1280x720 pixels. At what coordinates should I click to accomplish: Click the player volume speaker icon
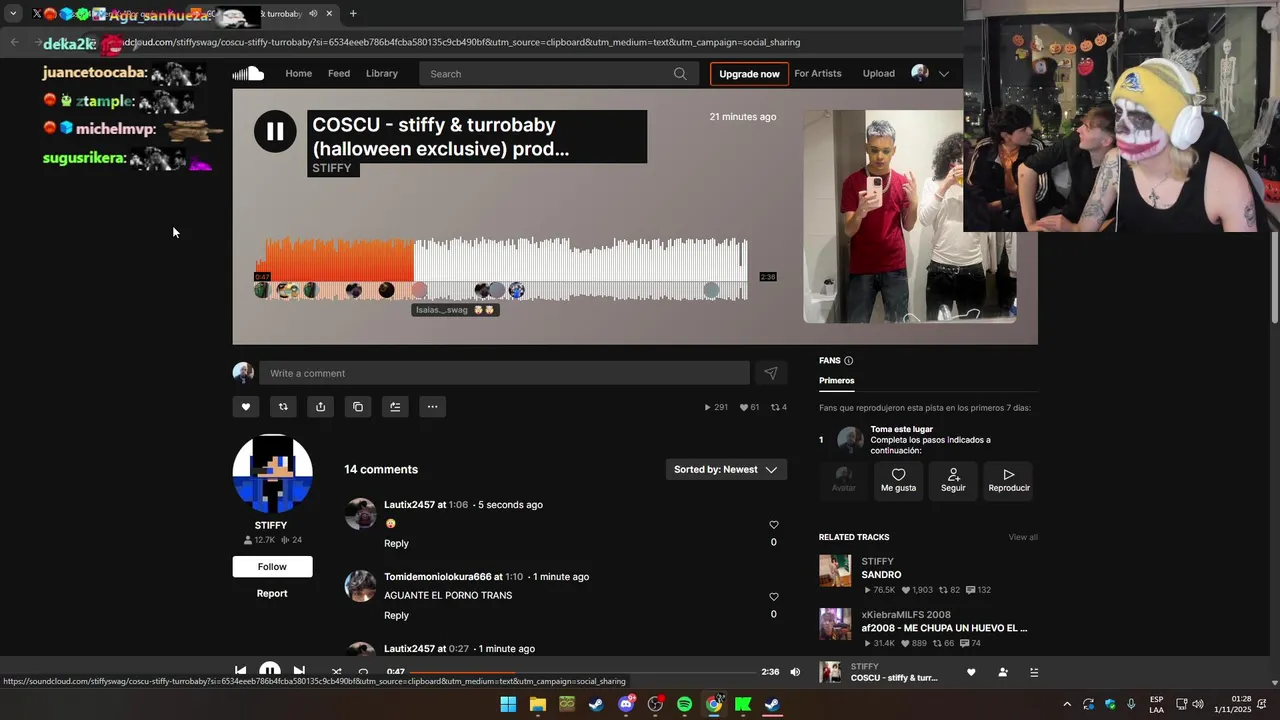(795, 672)
